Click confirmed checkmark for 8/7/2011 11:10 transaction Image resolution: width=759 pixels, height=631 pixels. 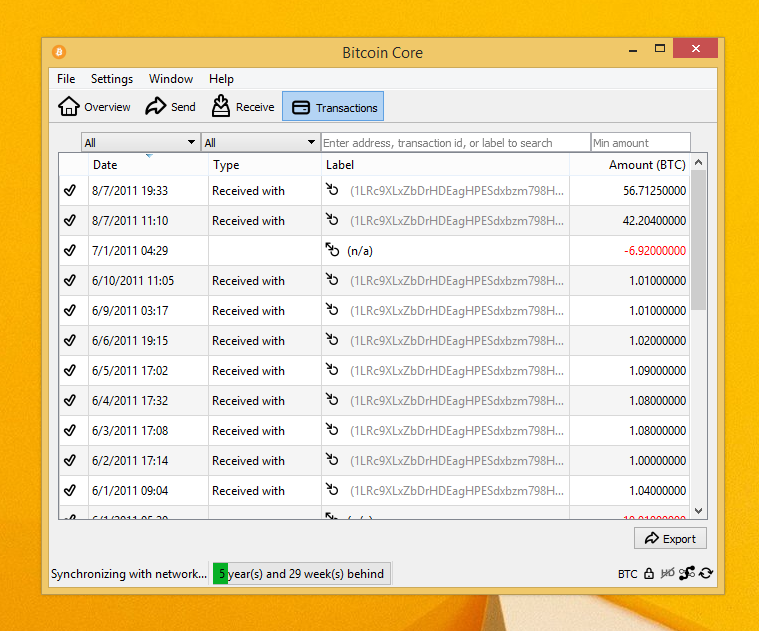click(70, 220)
